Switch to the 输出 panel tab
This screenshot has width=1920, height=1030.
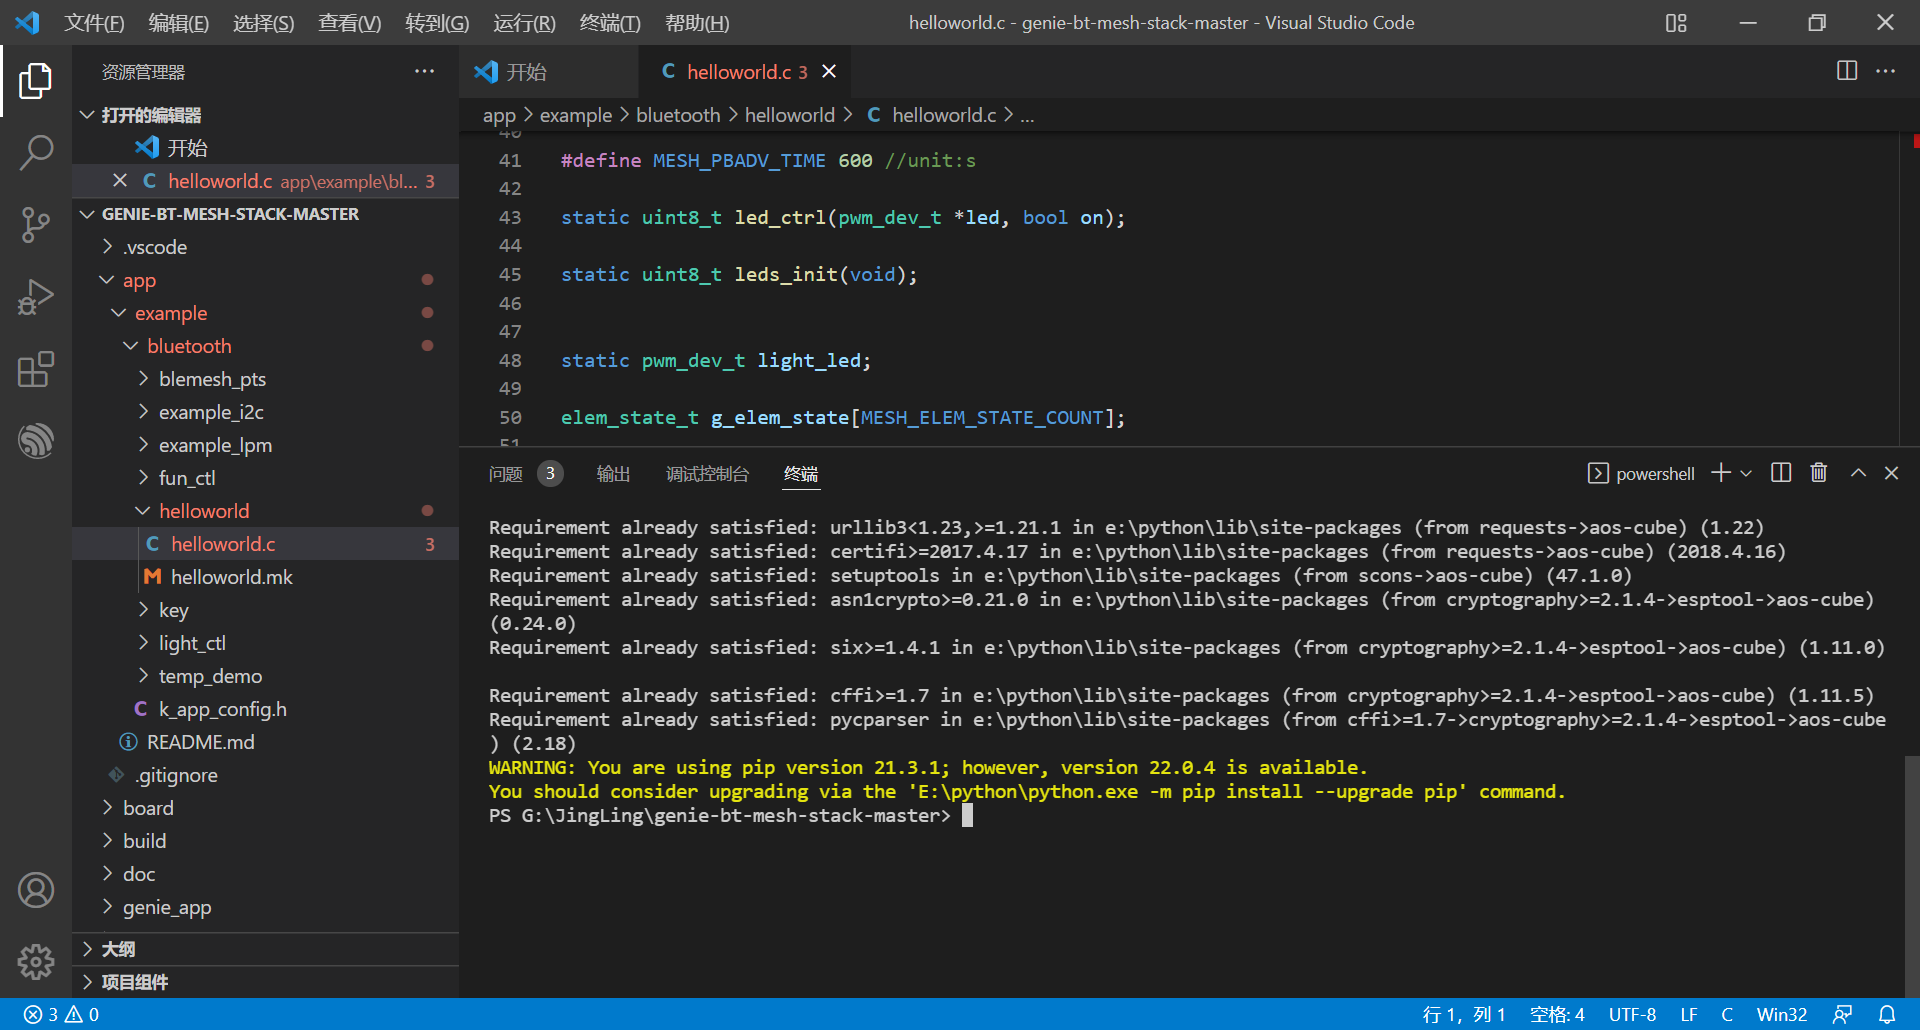pos(613,474)
